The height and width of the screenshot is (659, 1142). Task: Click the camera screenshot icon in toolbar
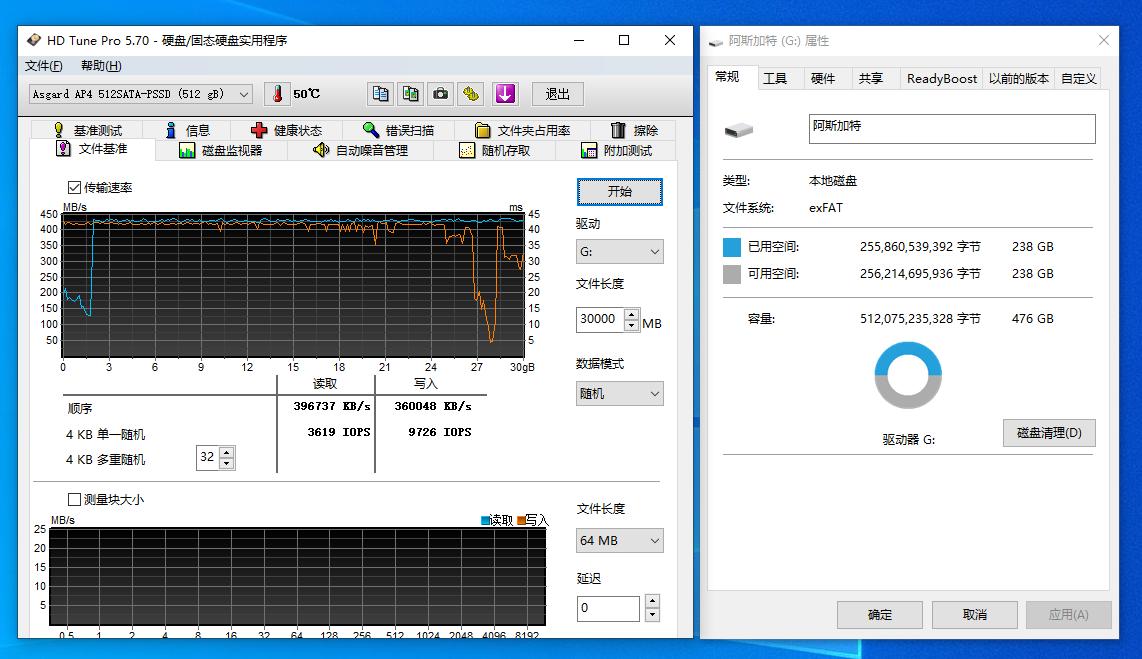coord(440,93)
